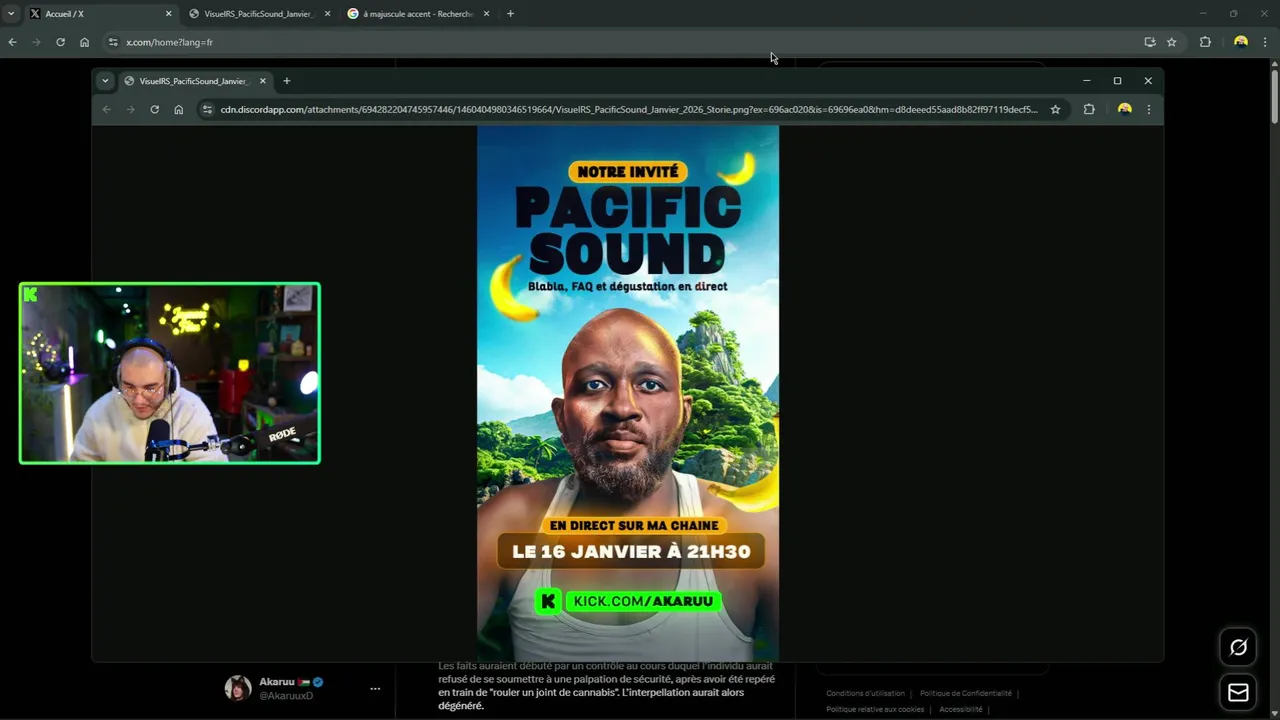Viewport: 1280px width, 720px height.
Task: Open tab search dropdown in back window
Action: (10, 14)
